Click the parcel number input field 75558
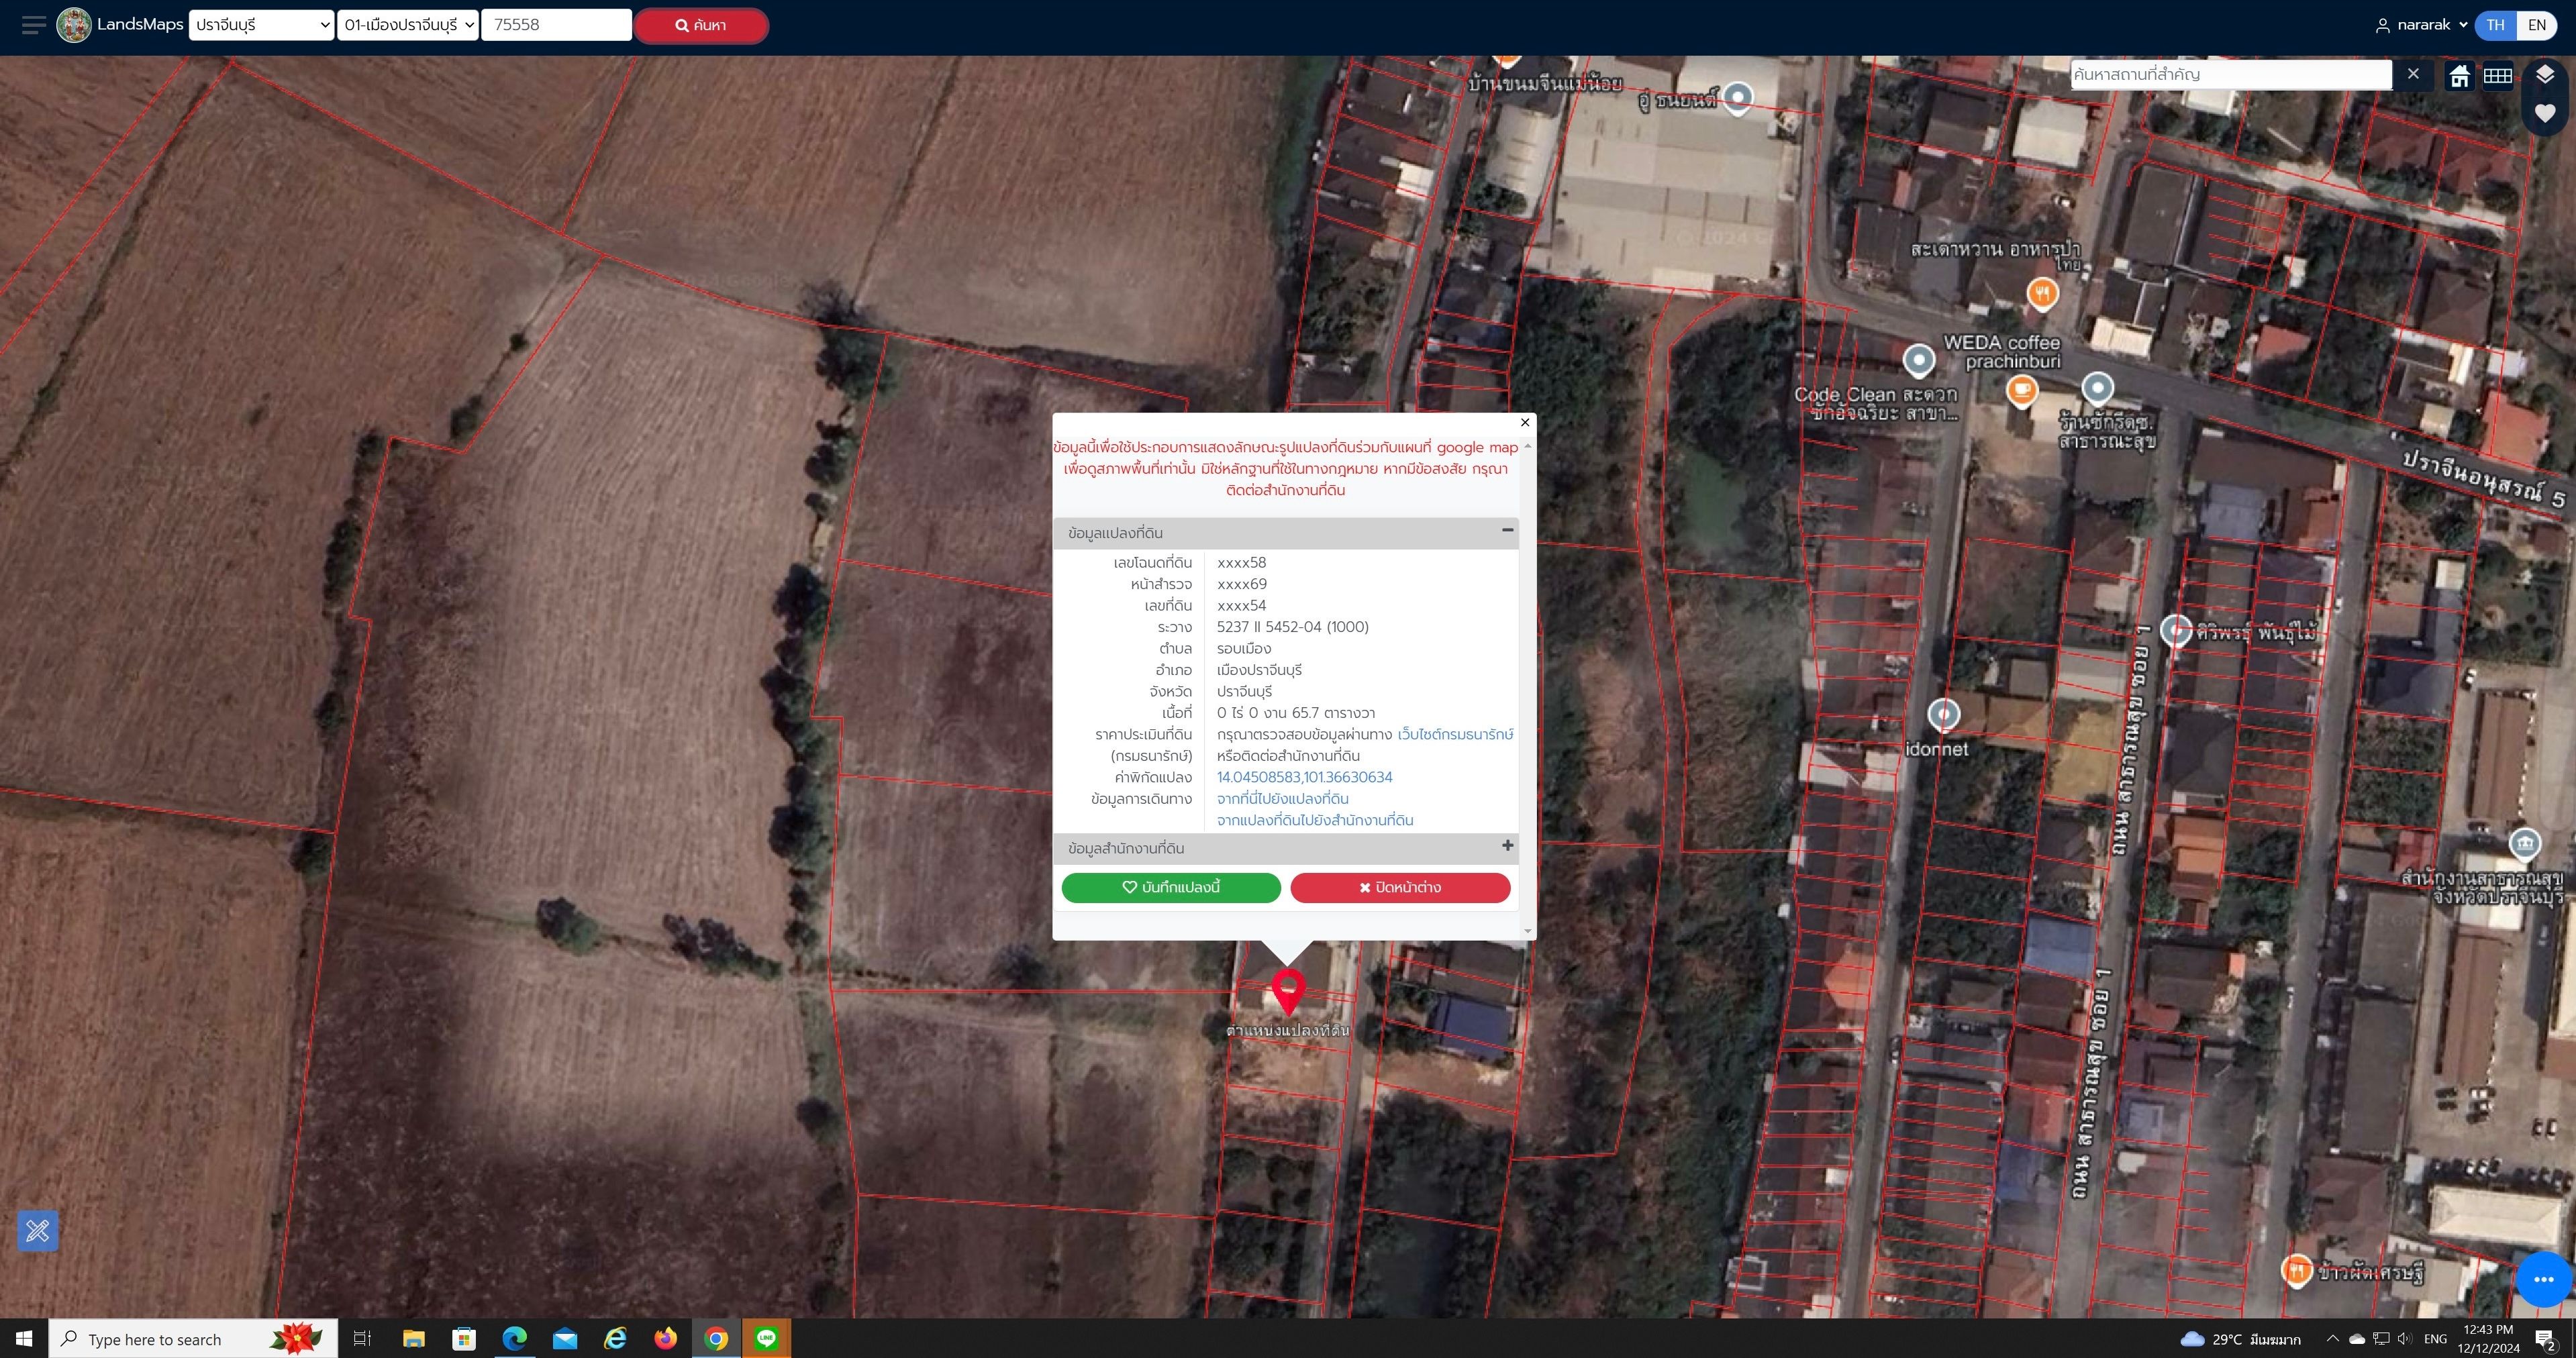This screenshot has height=1358, width=2576. coord(556,25)
